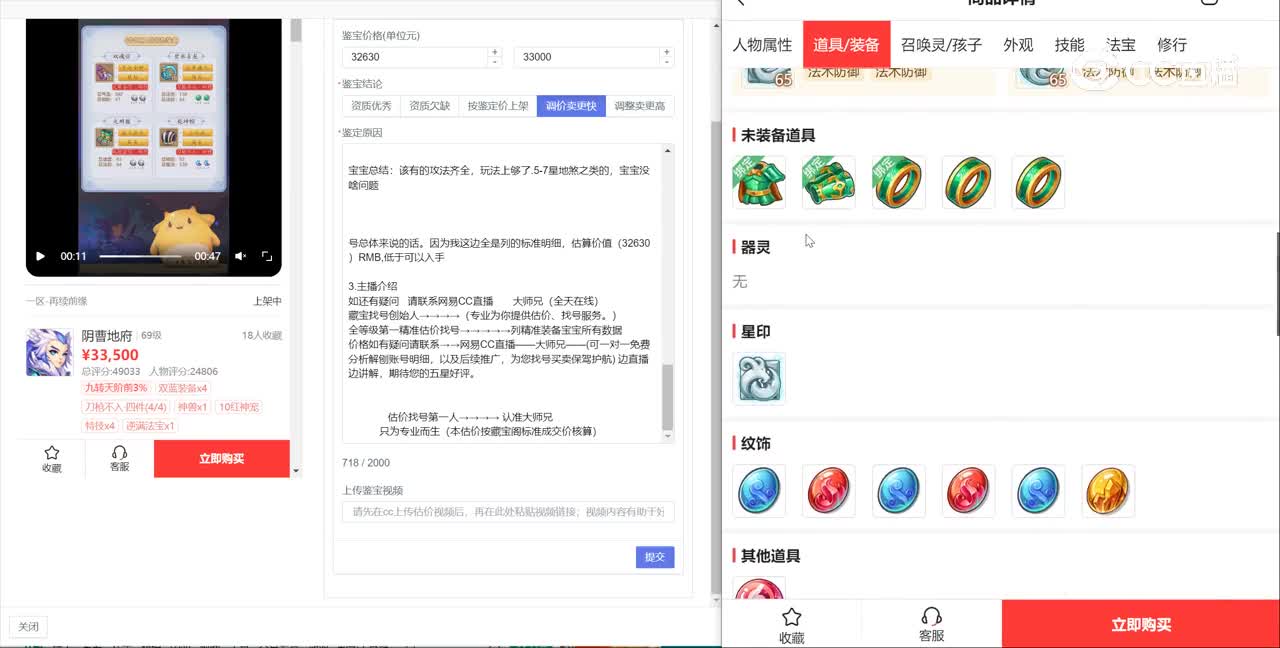This screenshot has width=1280, height=648.
Task: Play the listing preview video
Action: pyautogui.click(x=40, y=256)
